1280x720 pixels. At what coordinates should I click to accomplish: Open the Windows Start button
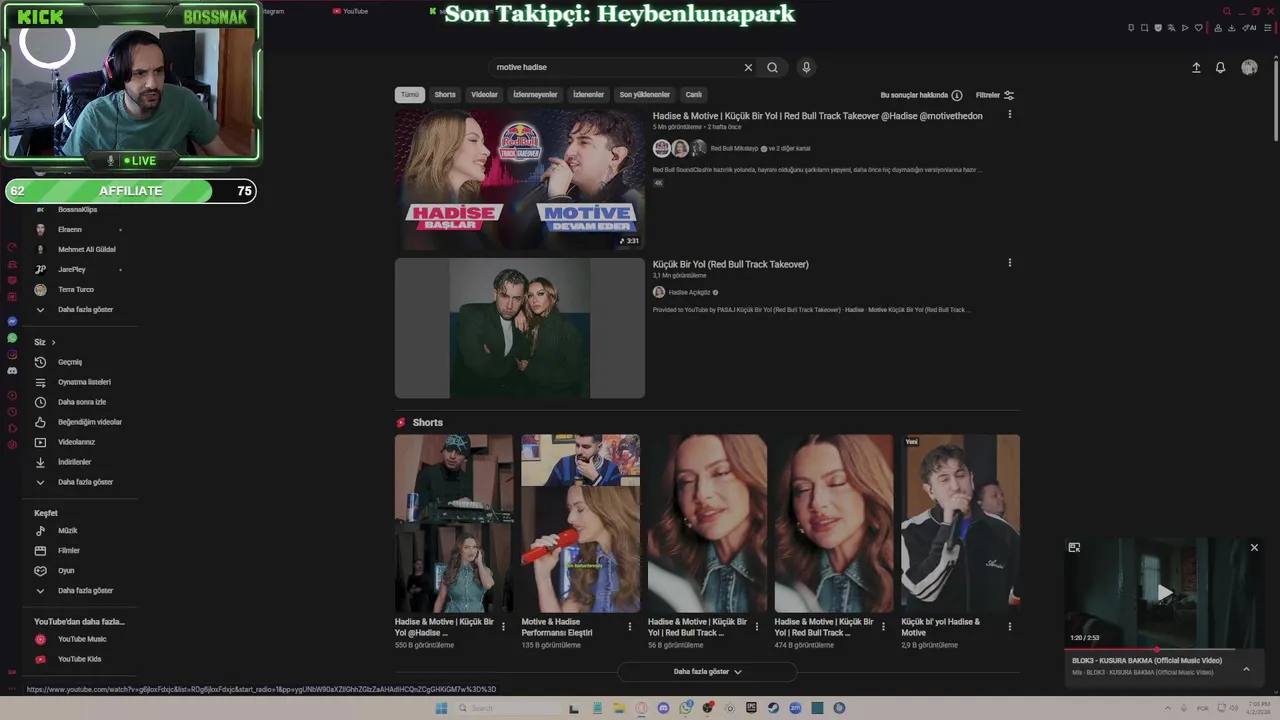(441, 708)
